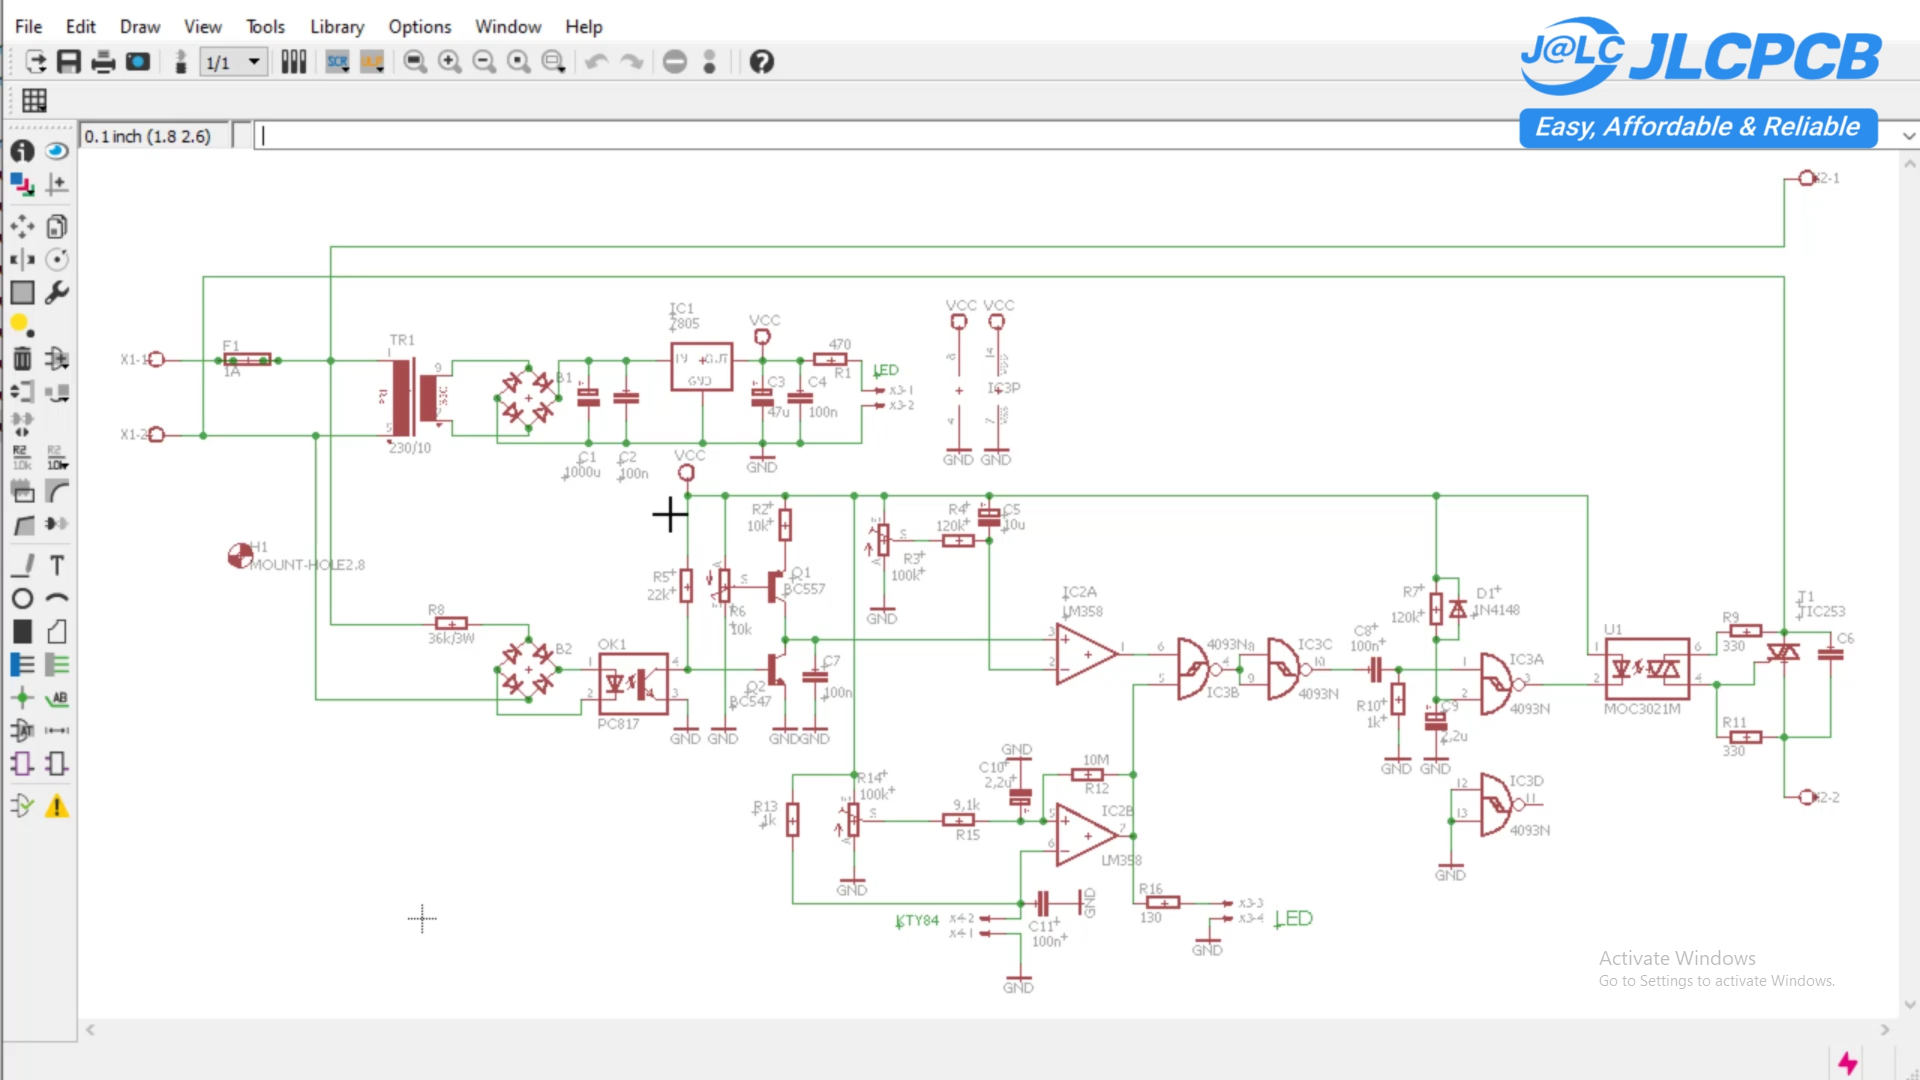Select the Text tool
The height and width of the screenshot is (1080, 1920).
tap(57, 566)
